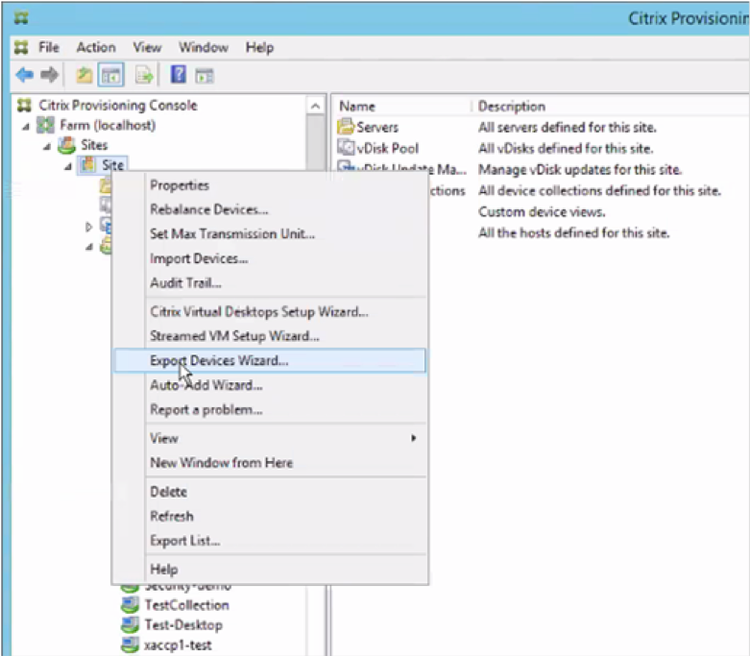Click the Citrix logo in the title bar
The width and height of the screenshot is (750, 656).
click(21, 18)
